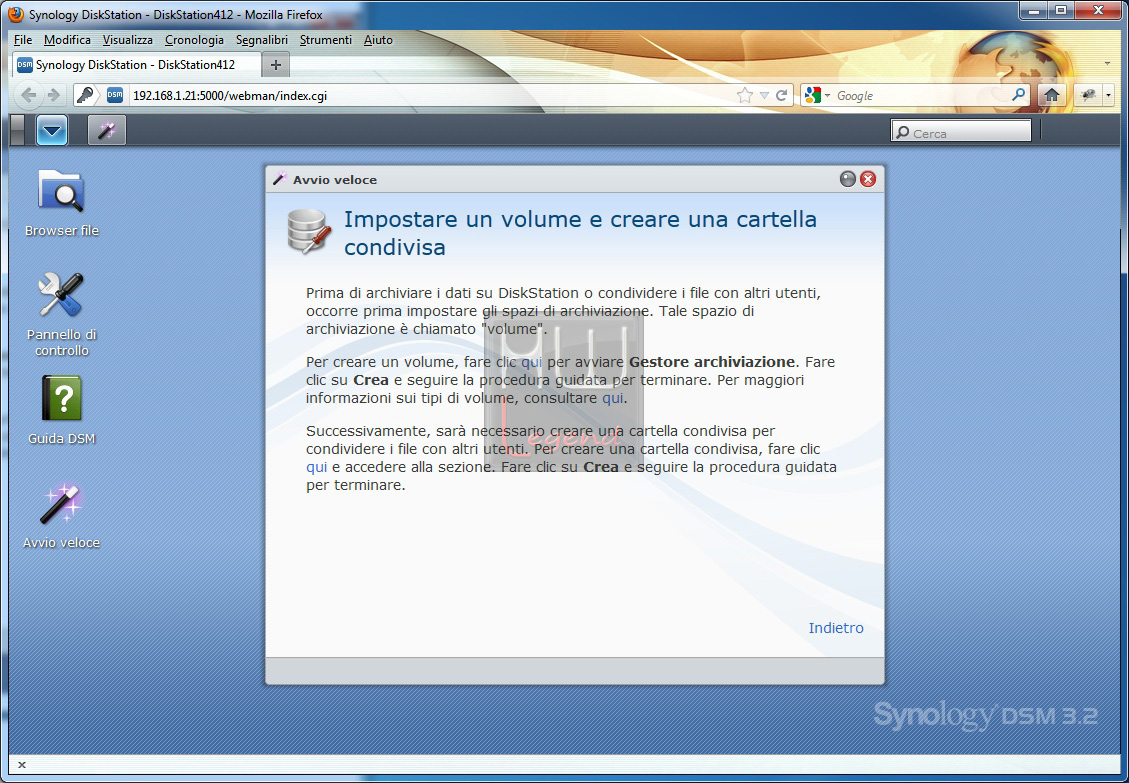Bookmark the page with the star icon
The image size is (1129, 783).
(745, 95)
